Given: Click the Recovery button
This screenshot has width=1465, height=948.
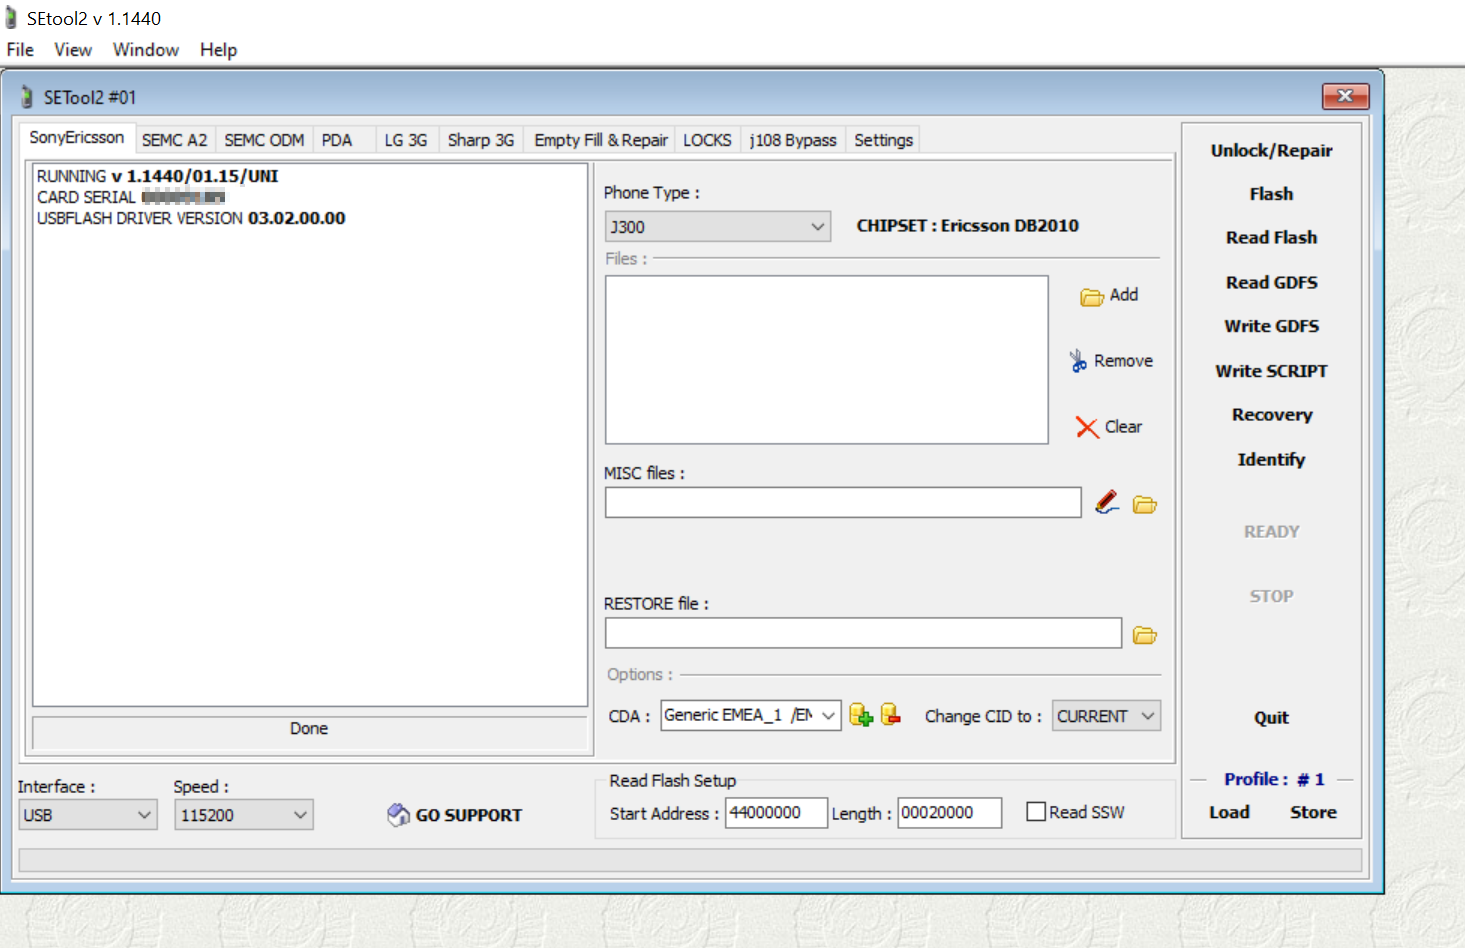Looking at the screenshot, I should point(1271,415).
